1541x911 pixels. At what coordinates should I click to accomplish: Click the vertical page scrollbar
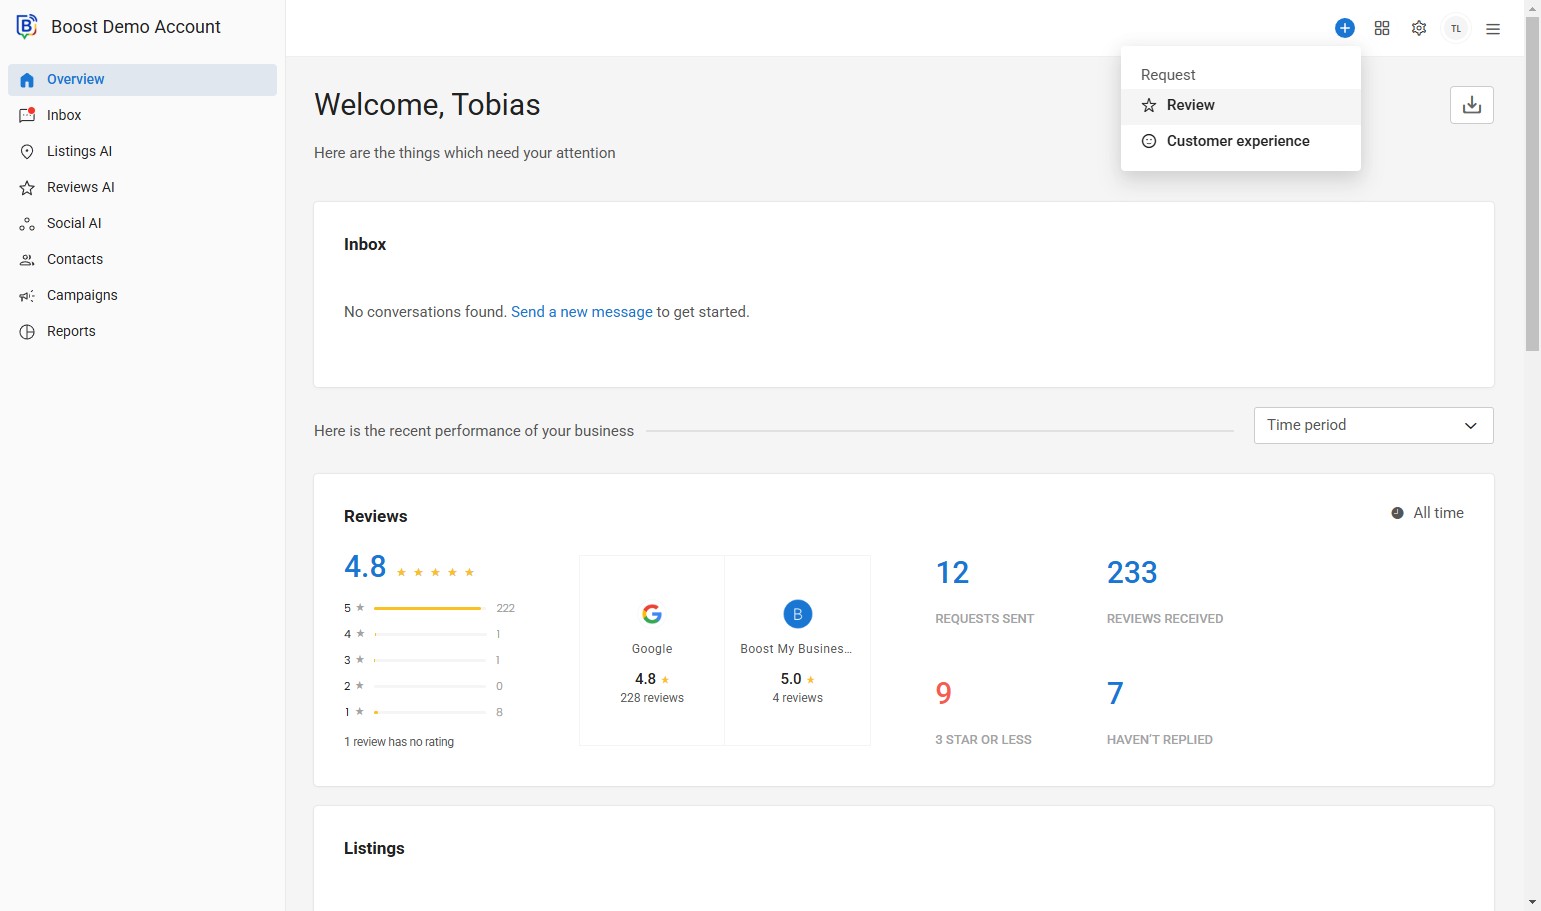(x=1532, y=200)
